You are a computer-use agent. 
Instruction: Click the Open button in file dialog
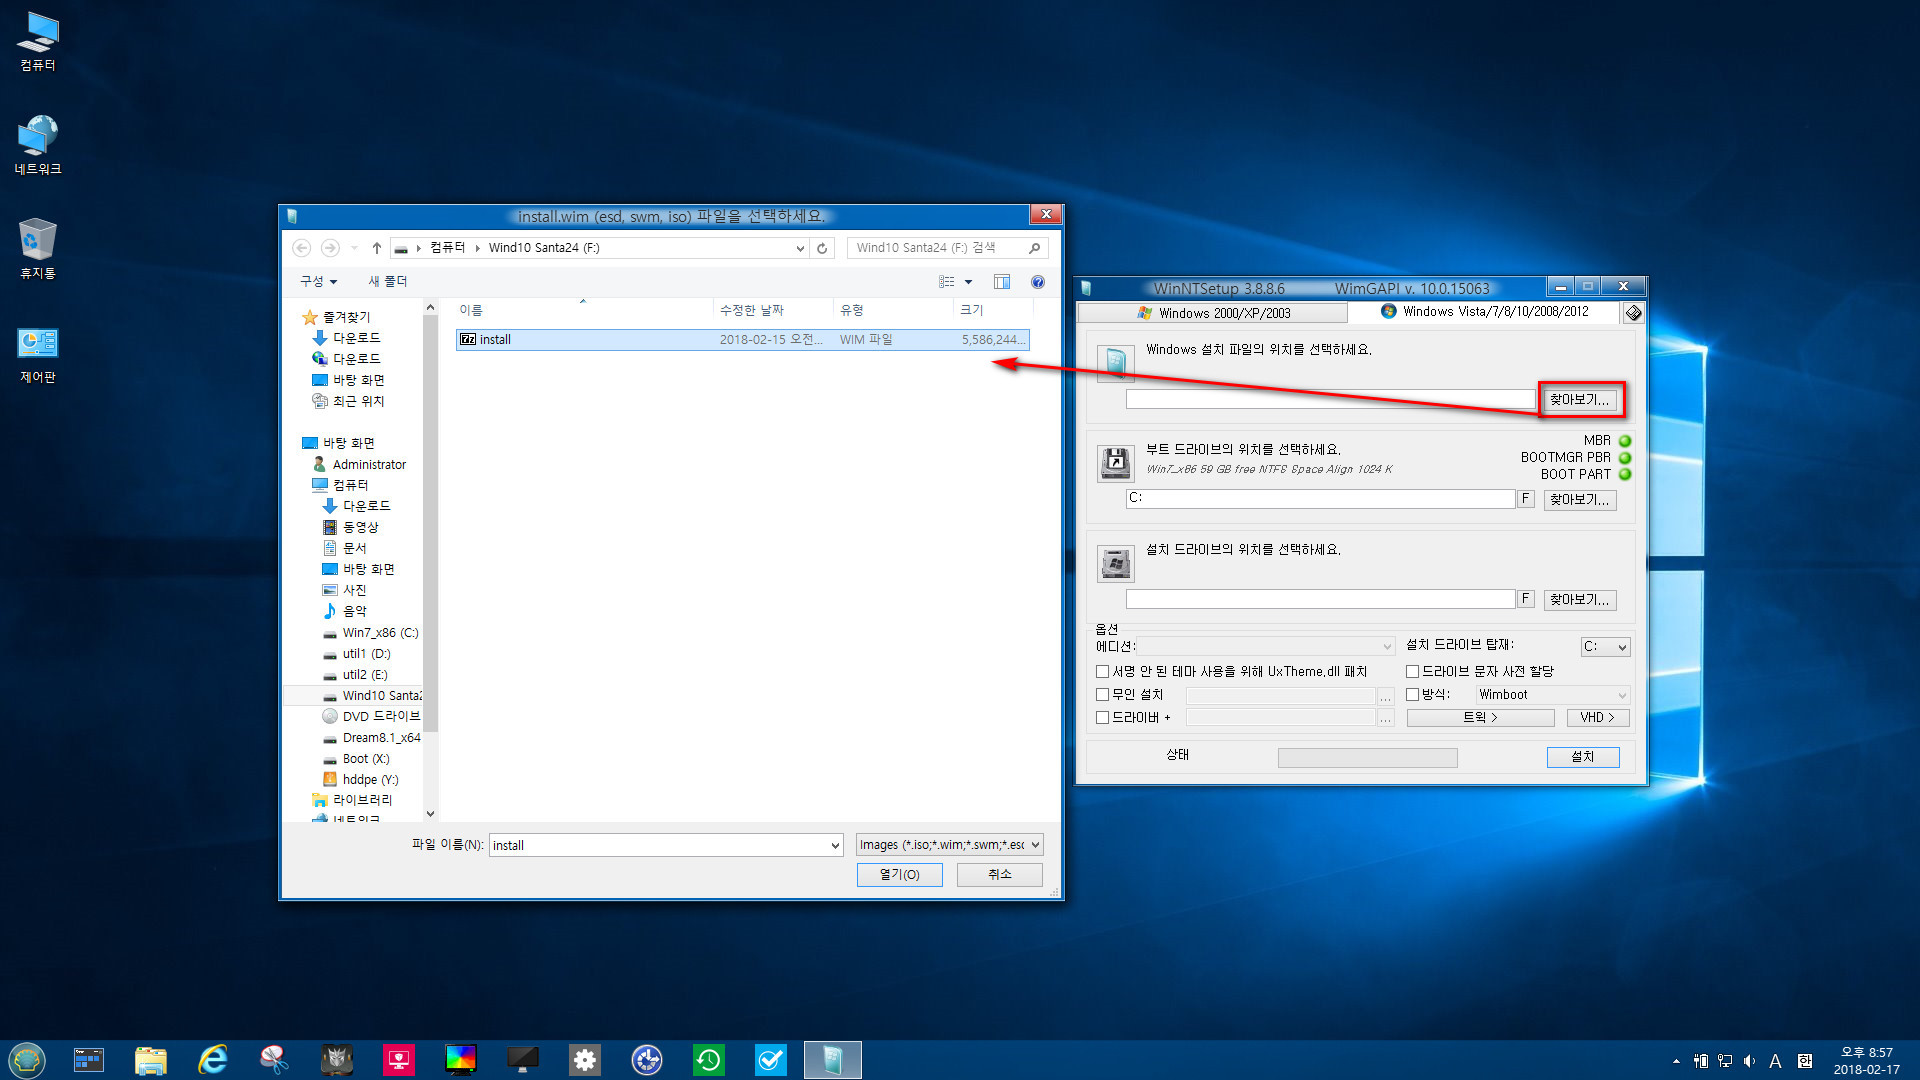[x=899, y=875]
